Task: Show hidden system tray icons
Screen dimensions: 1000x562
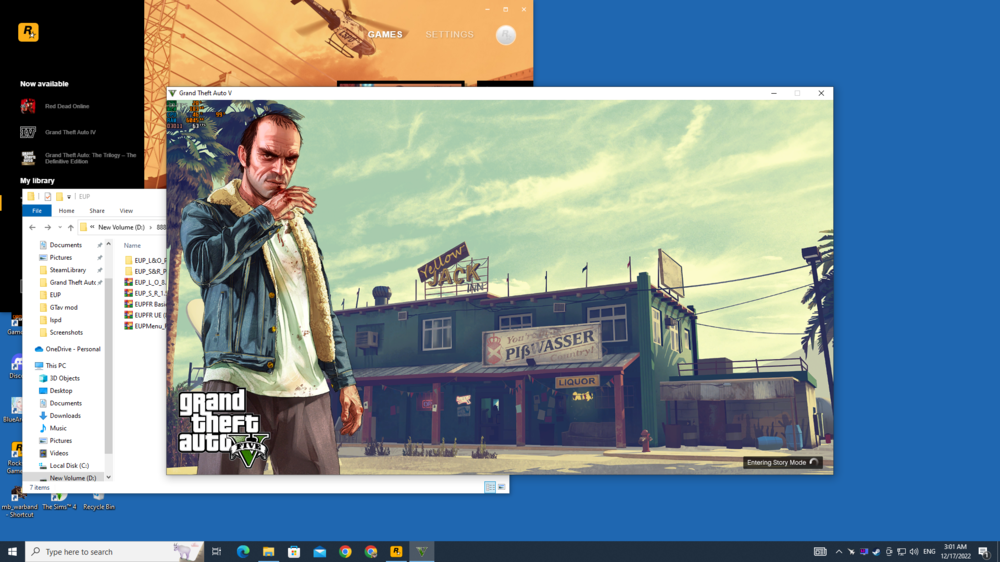Action: [839, 552]
